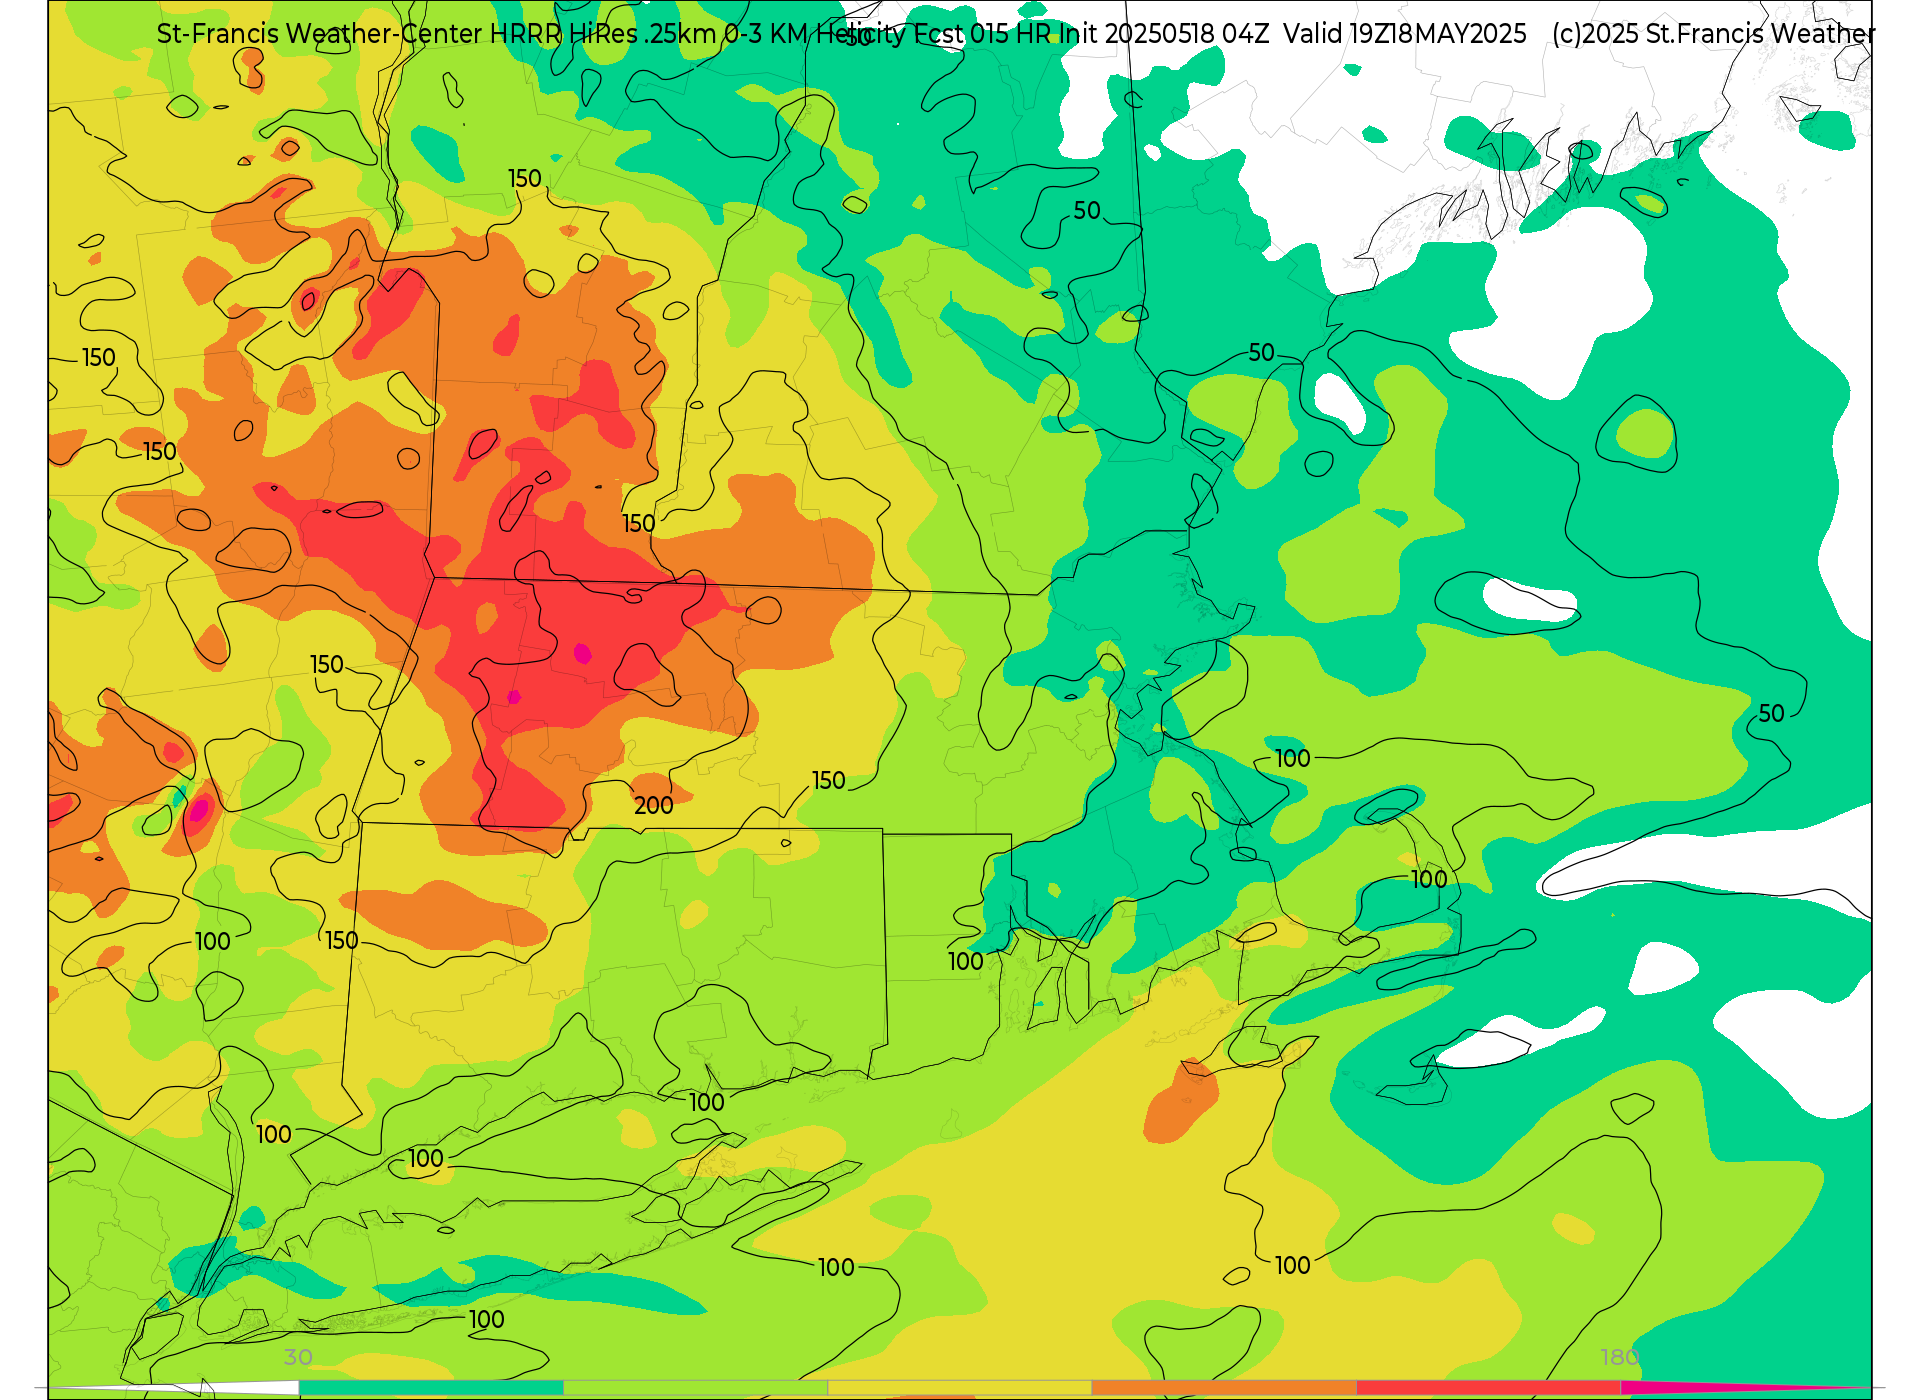
Task: Click the '180' color bar scale label
Action: coord(1620,1357)
